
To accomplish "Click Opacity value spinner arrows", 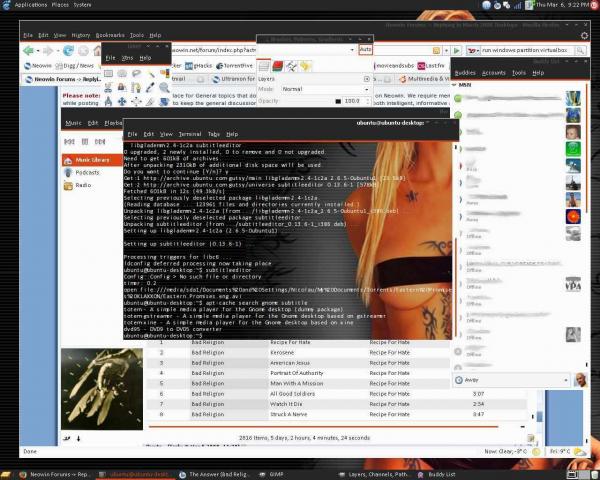I will click(x=368, y=101).
